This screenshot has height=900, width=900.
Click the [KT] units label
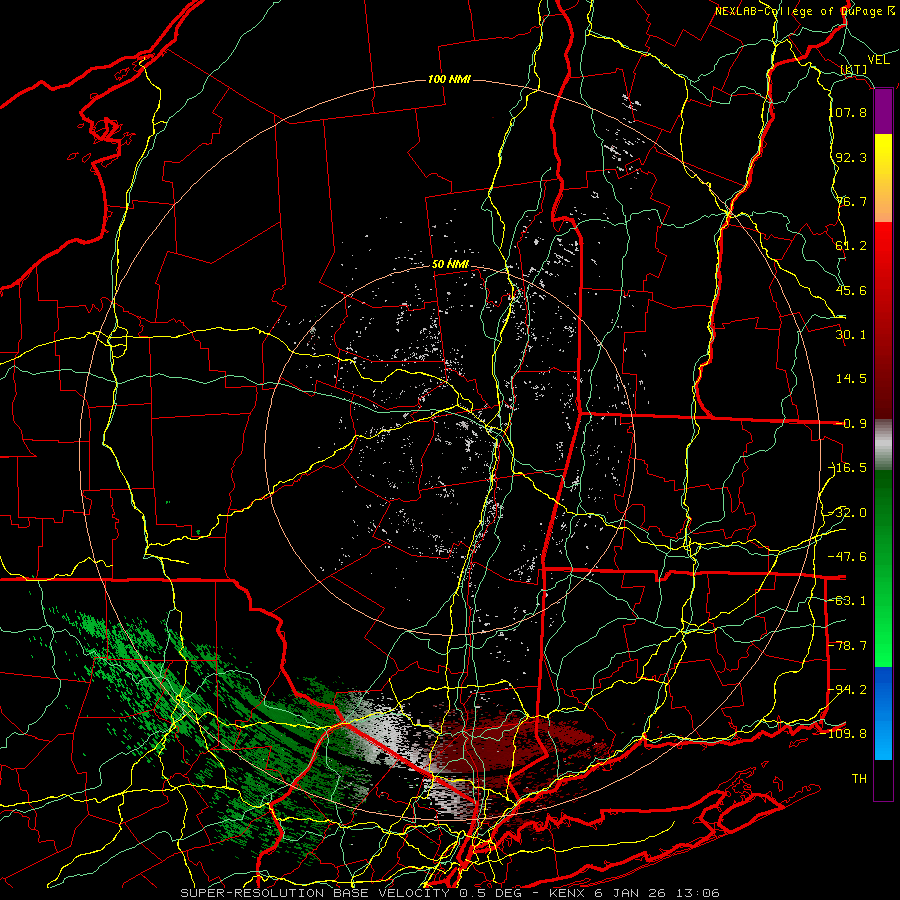pyautogui.click(x=854, y=69)
